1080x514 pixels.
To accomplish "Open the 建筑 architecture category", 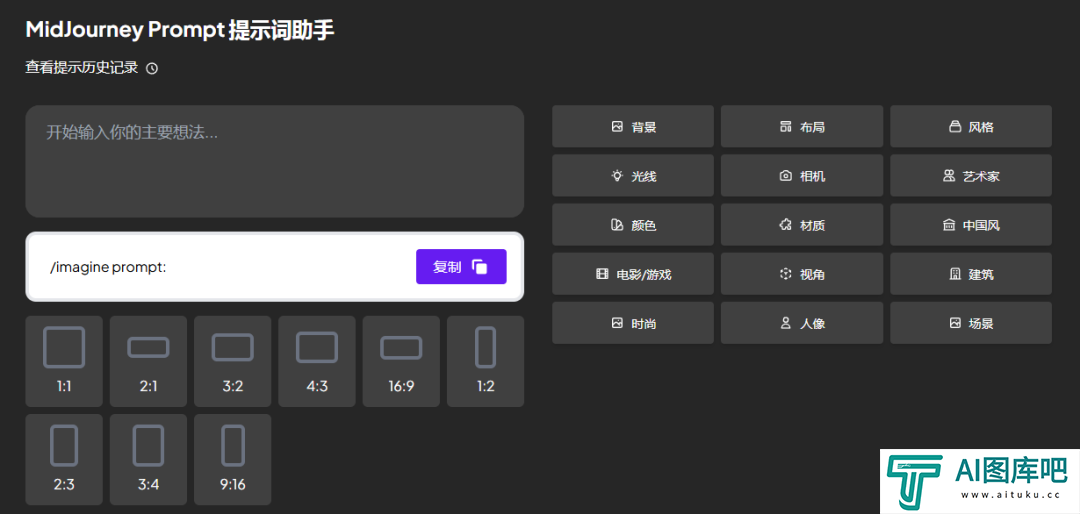I will [x=971, y=274].
